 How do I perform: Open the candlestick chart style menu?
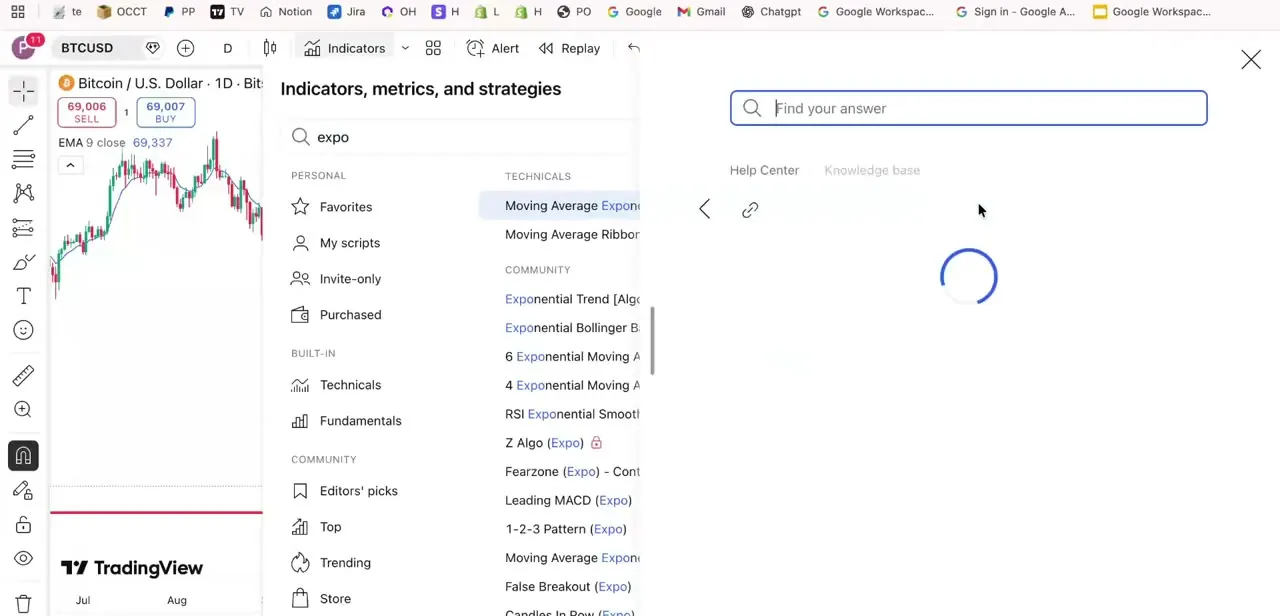coord(270,48)
